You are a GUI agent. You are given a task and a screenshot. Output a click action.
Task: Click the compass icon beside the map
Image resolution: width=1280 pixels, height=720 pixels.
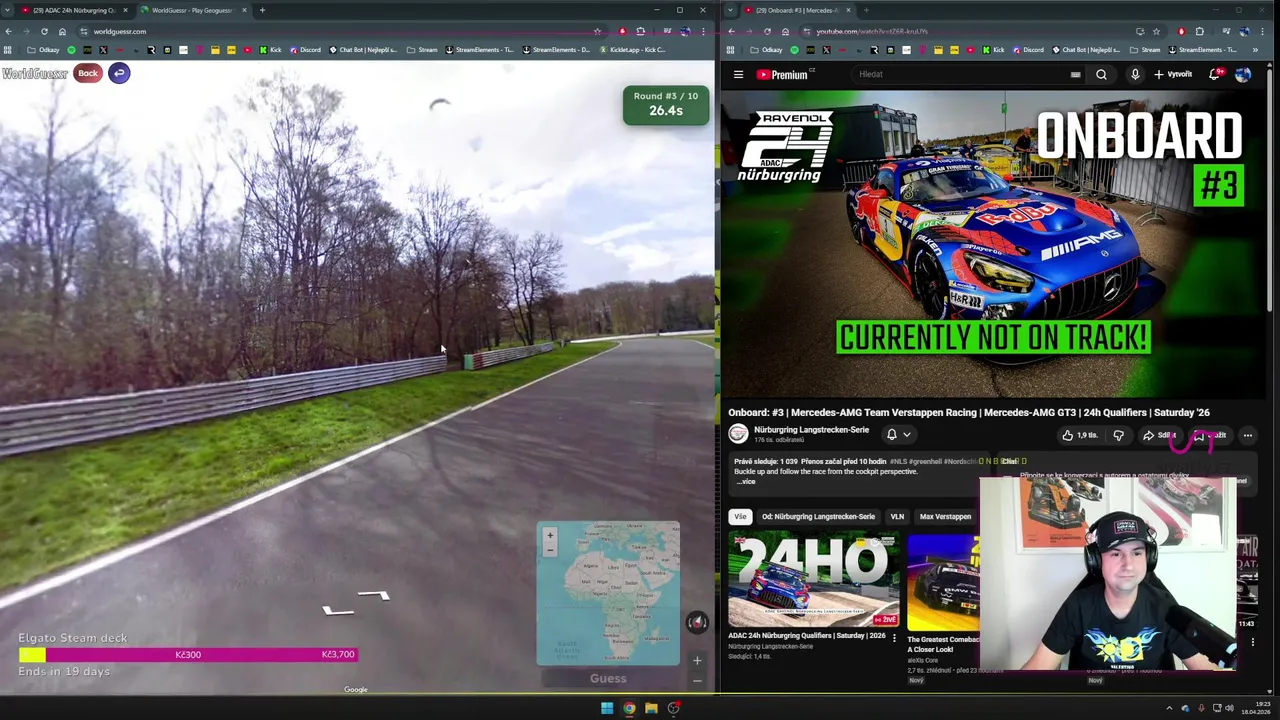pos(697,622)
